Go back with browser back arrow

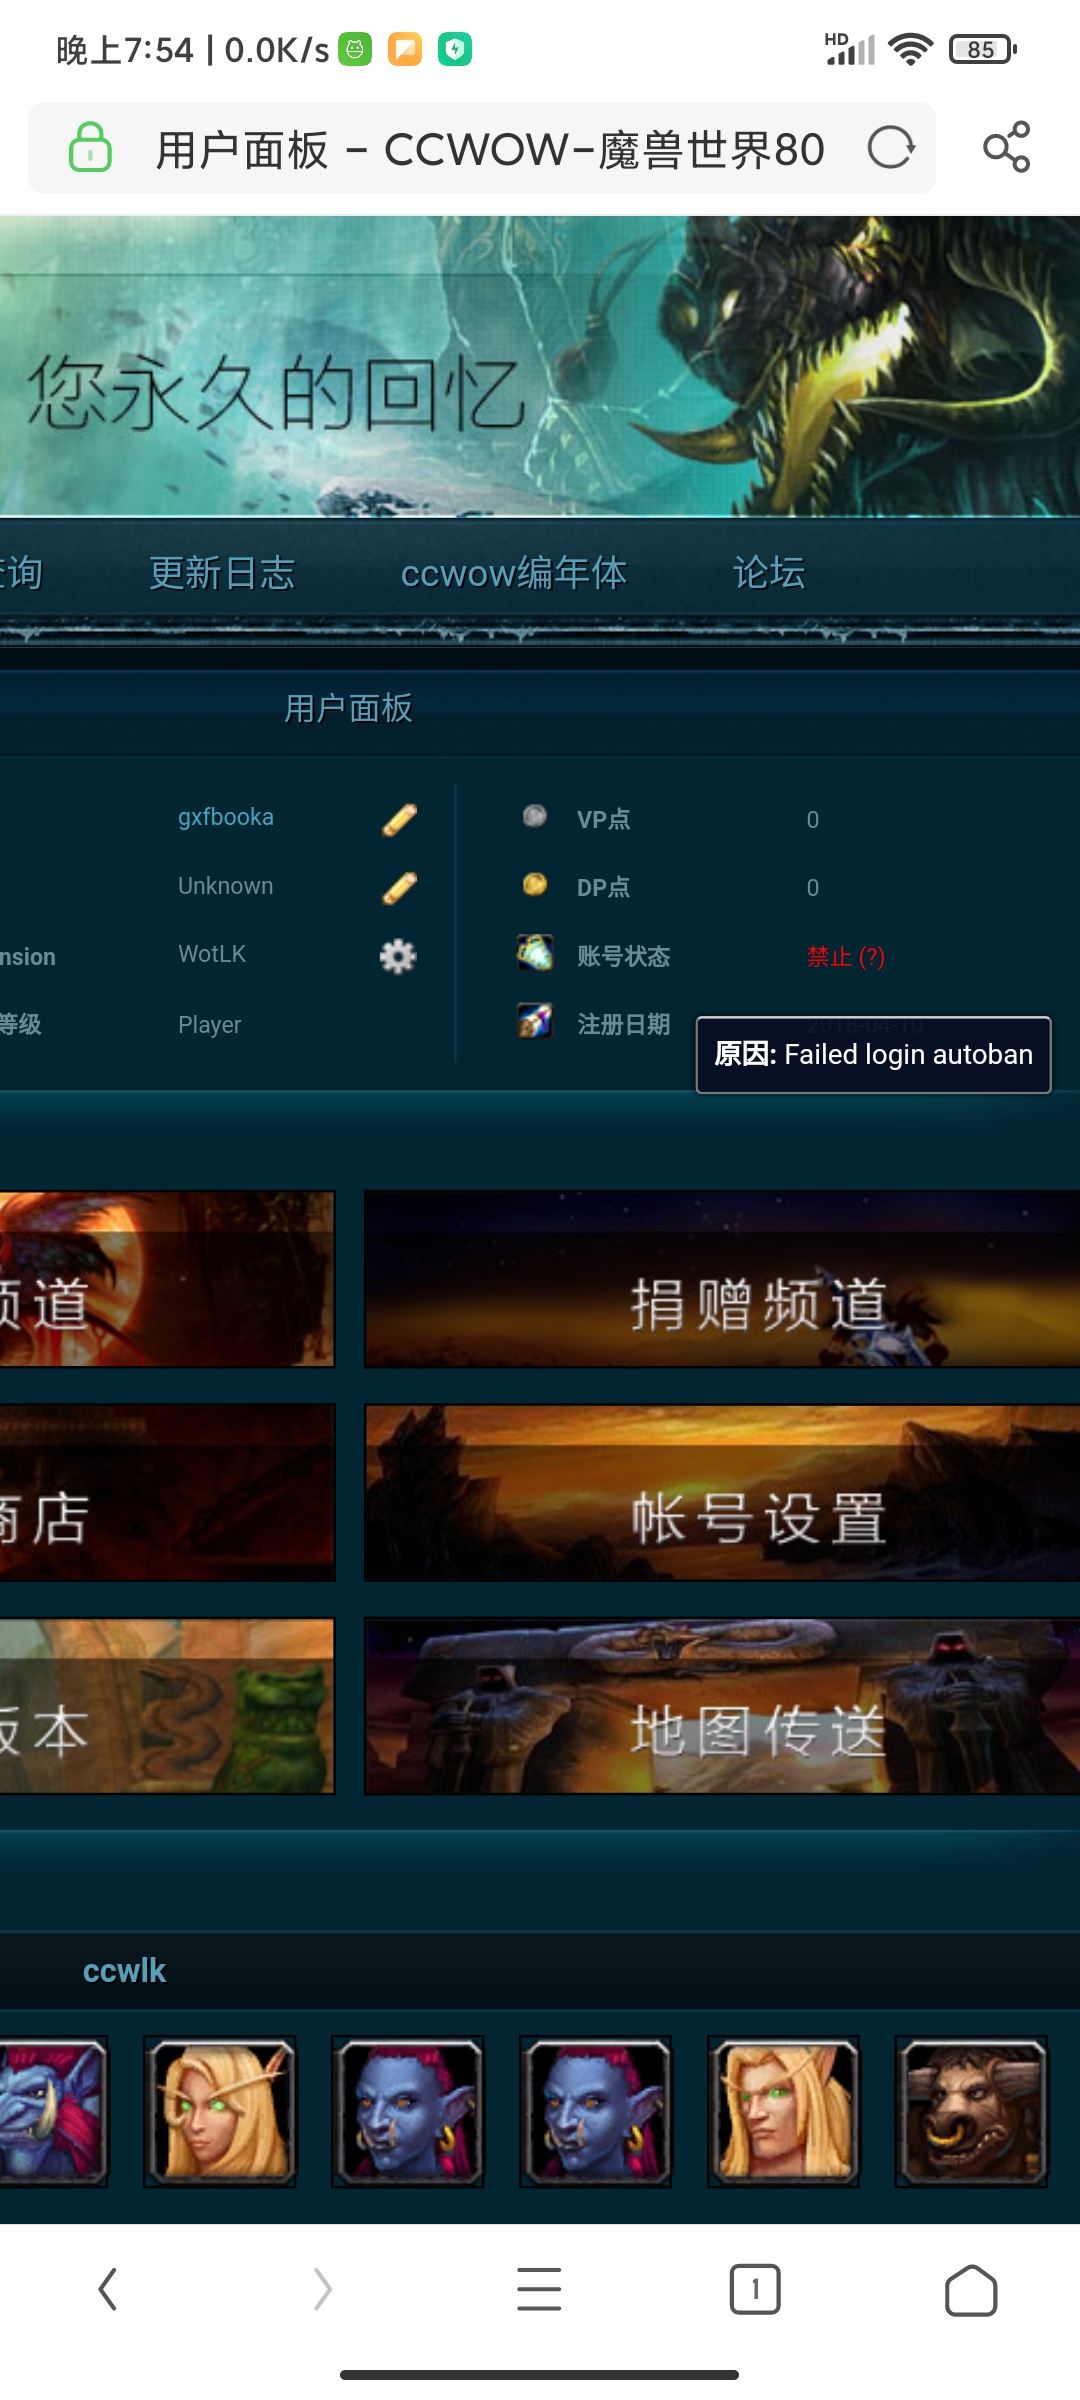click(108, 2289)
